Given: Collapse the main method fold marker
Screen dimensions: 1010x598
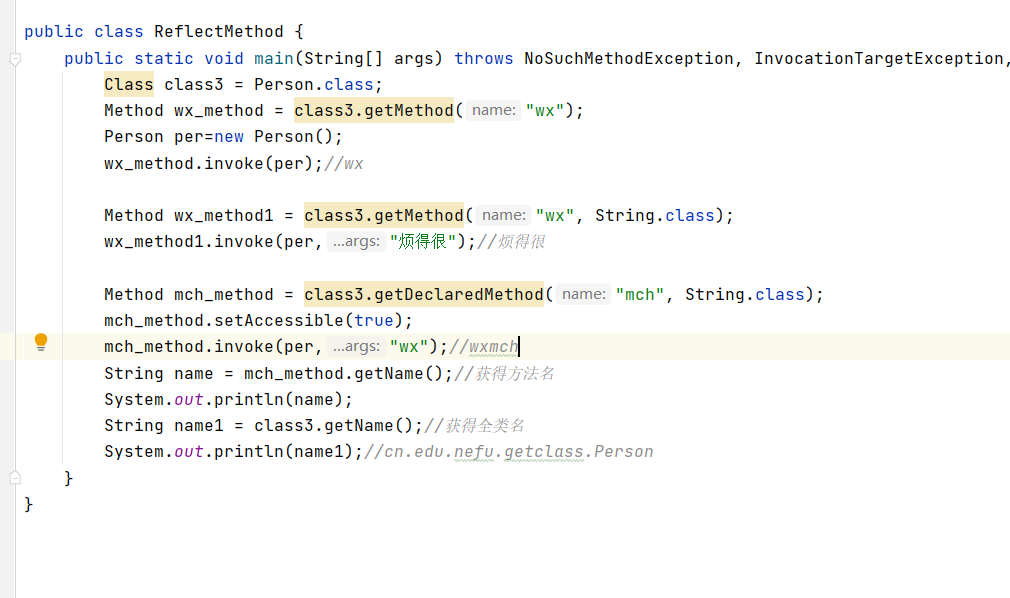Looking at the screenshot, I should point(15,59).
